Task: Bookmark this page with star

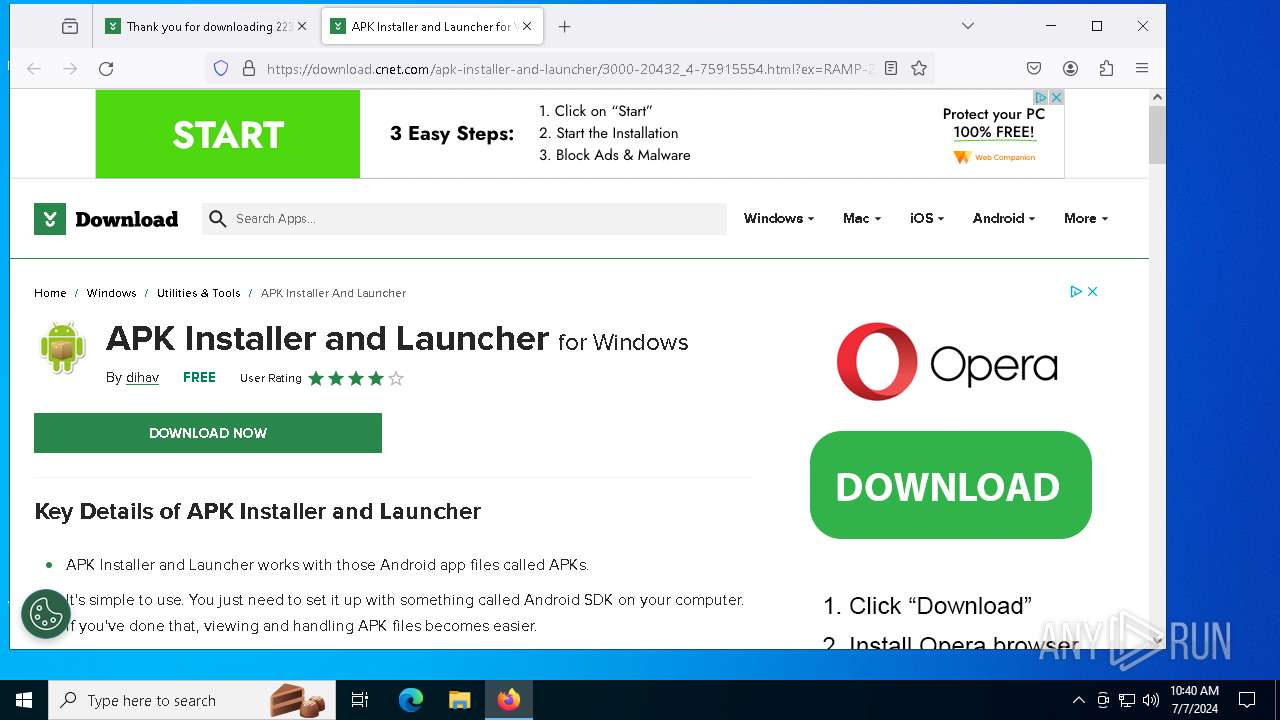Action: [x=919, y=68]
